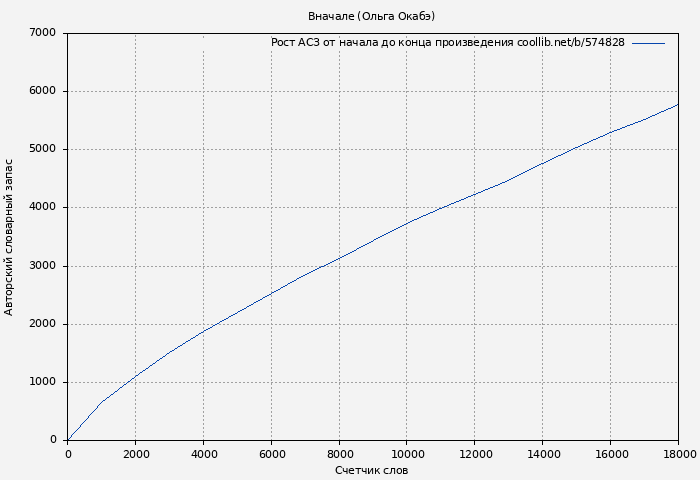Click the curve's end point at 18000 words
Image resolution: width=700 pixels, height=480 pixels.
[x=678, y=104]
